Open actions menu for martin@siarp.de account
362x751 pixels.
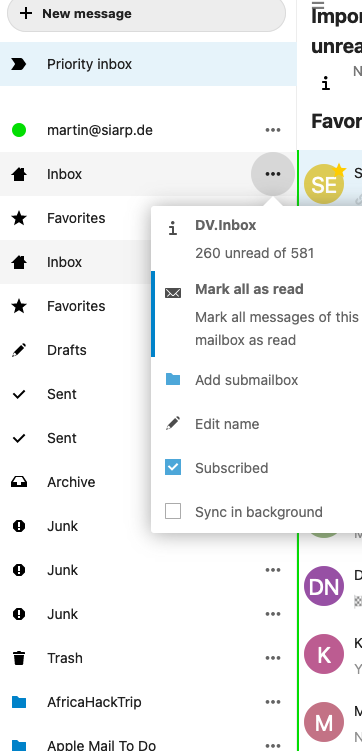(x=273, y=130)
